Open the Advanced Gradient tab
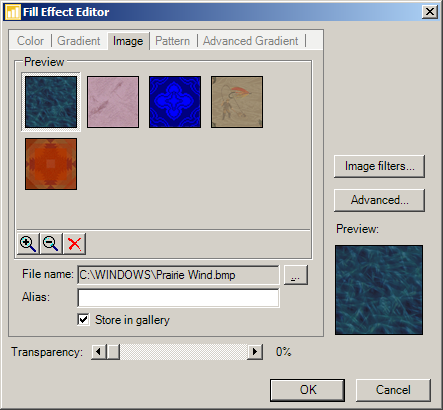The image size is (443, 410). coord(251,41)
